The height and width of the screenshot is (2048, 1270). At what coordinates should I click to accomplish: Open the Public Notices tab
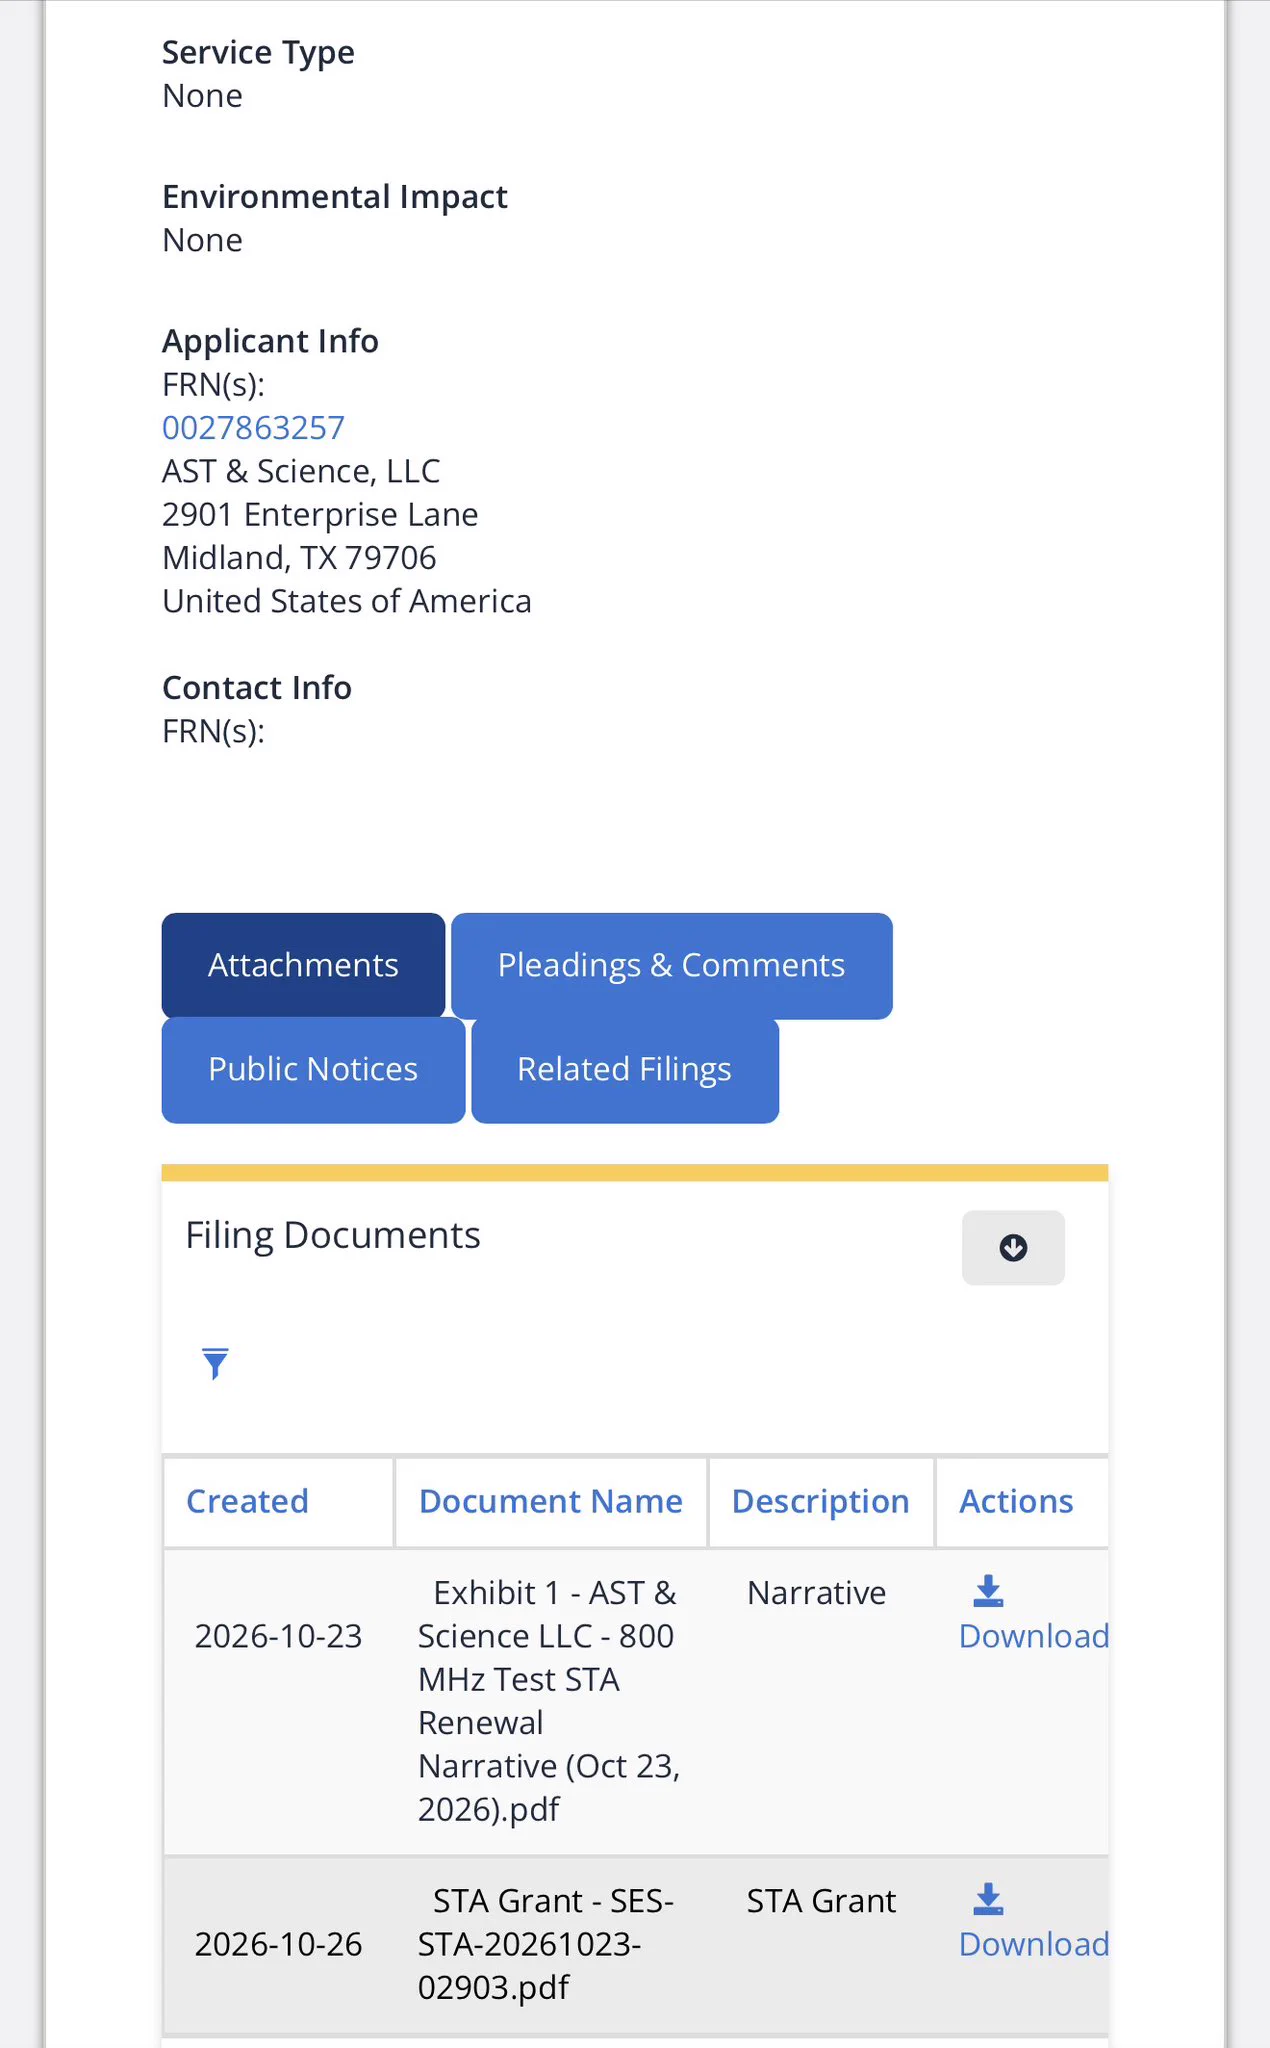point(313,1070)
